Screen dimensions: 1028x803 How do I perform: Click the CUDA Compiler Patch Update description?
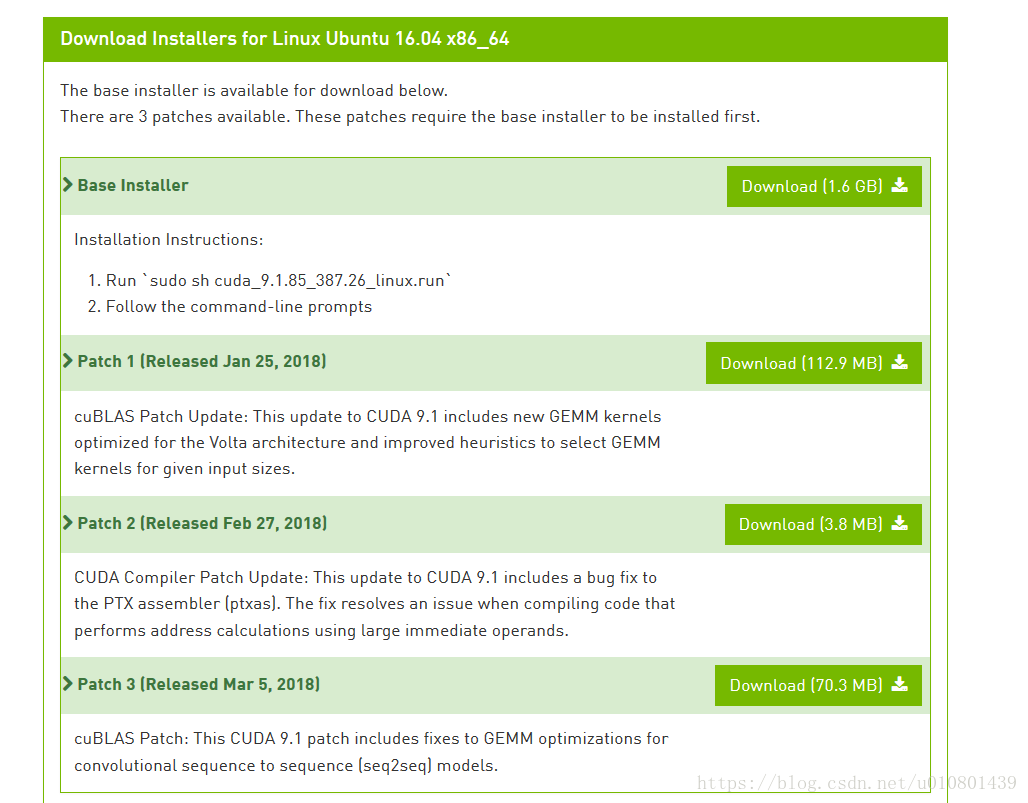(x=374, y=604)
